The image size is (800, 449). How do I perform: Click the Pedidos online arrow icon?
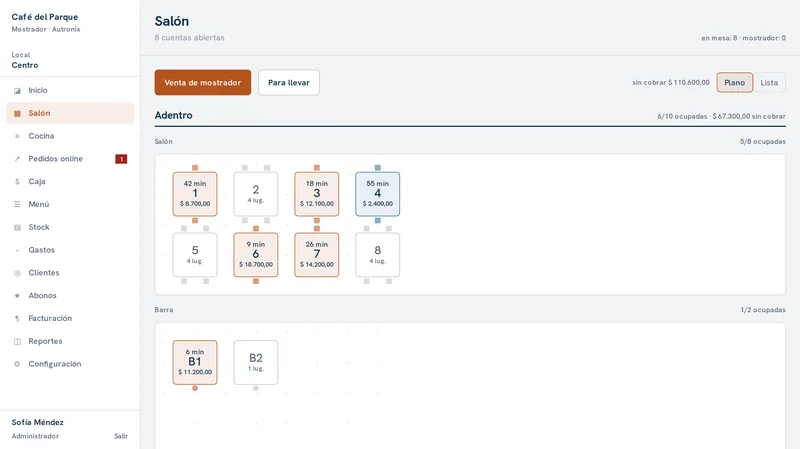[x=17, y=159]
